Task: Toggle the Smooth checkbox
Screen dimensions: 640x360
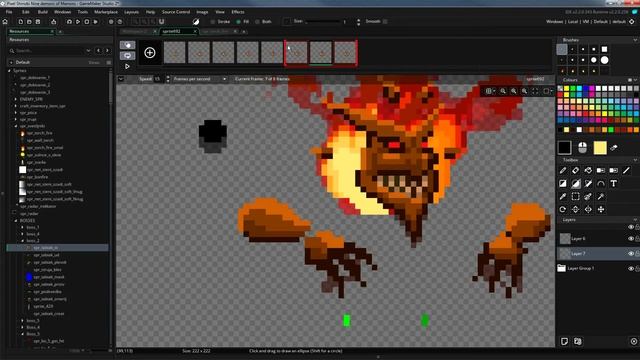Action: tap(385, 21)
